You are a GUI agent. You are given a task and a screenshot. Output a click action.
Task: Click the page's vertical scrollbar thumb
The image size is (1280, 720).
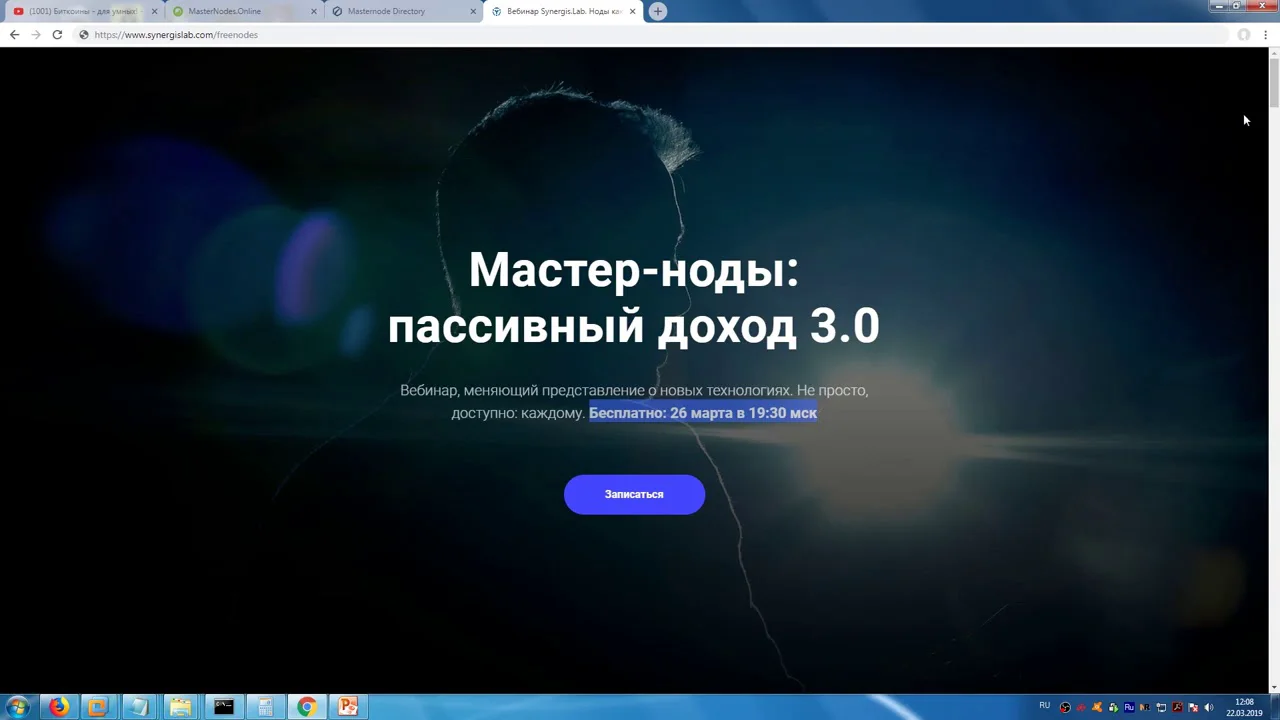[1274, 83]
